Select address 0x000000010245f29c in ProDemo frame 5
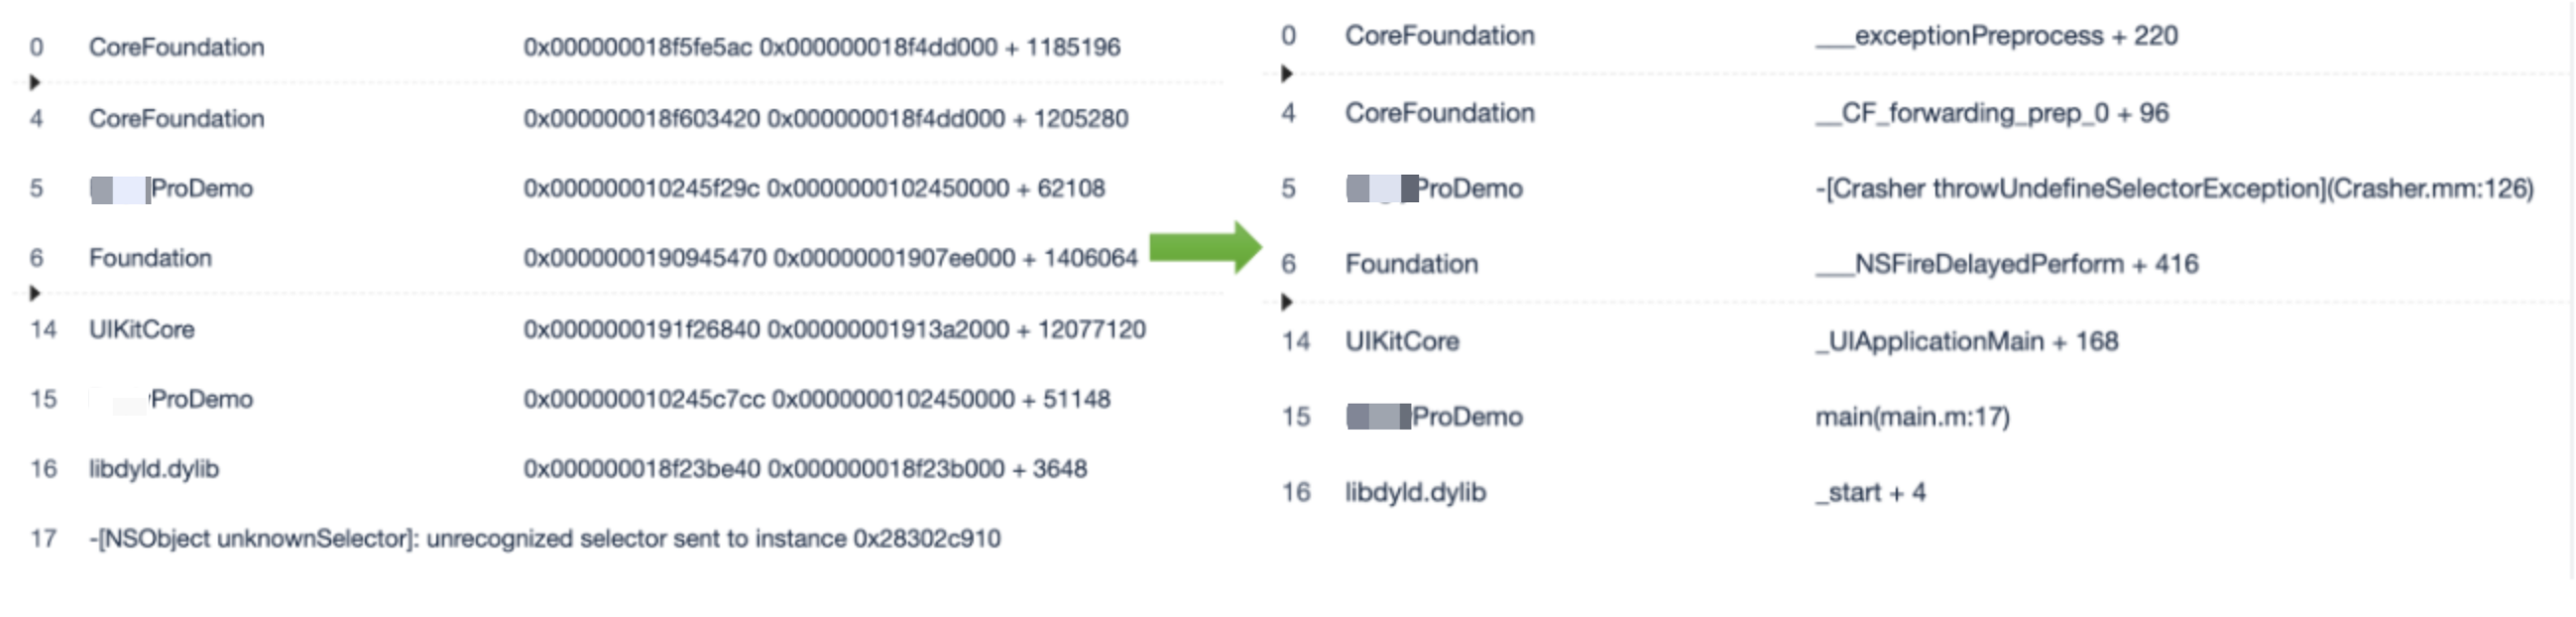The height and width of the screenshot is (617, 2576). pyautogui.click(x=641, y=188)
